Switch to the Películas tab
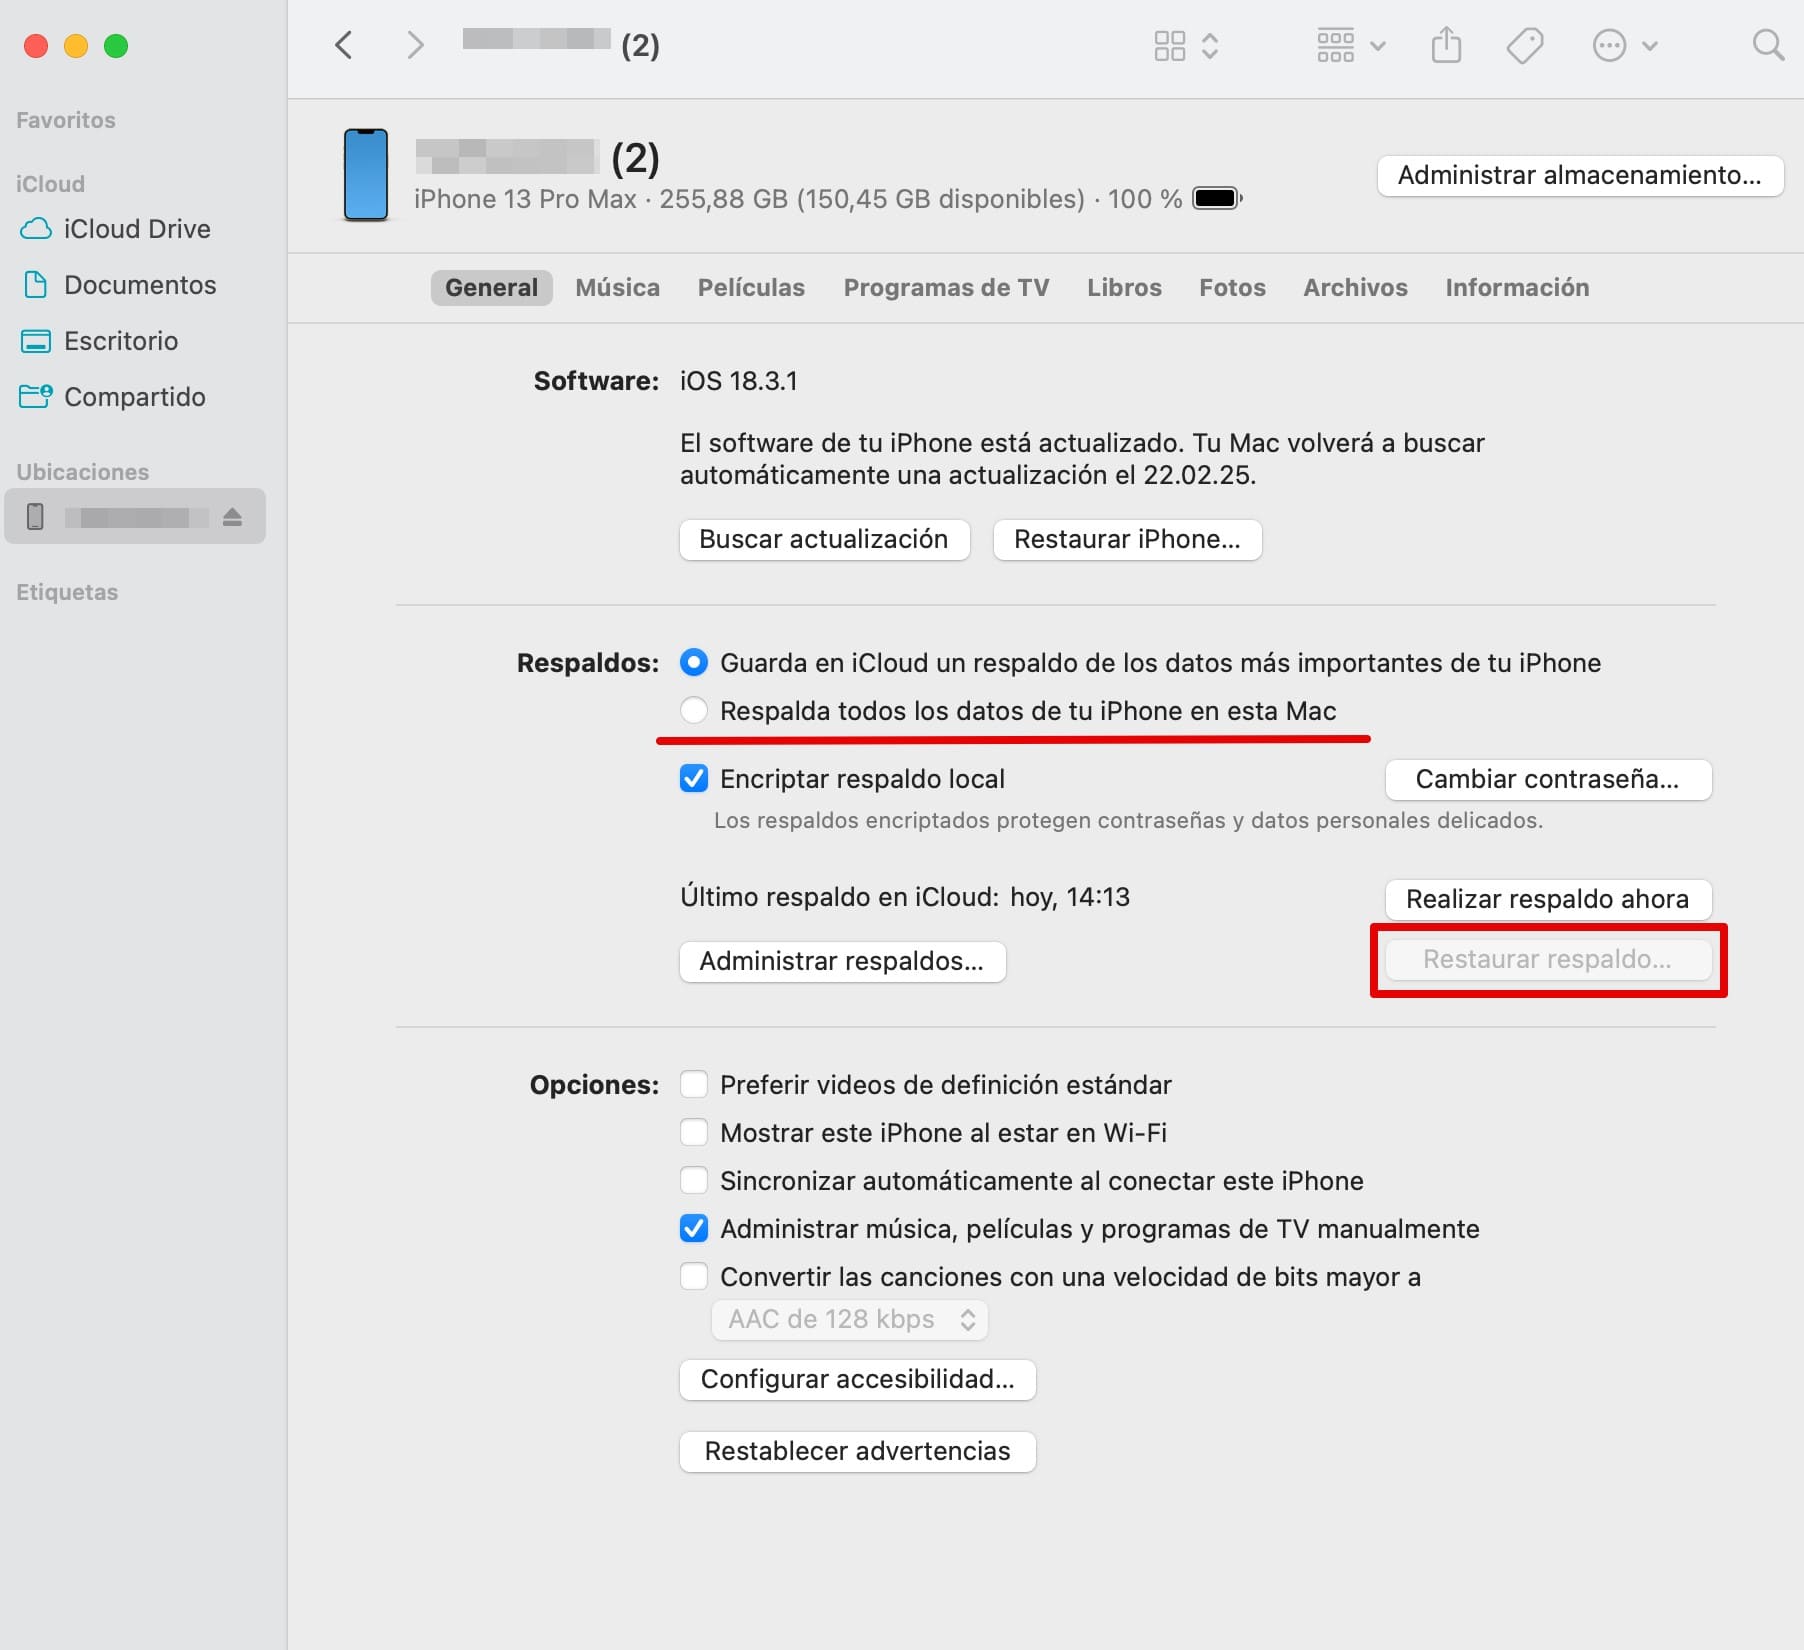This screenshot has width=1804, height=1650. point(751,288)
